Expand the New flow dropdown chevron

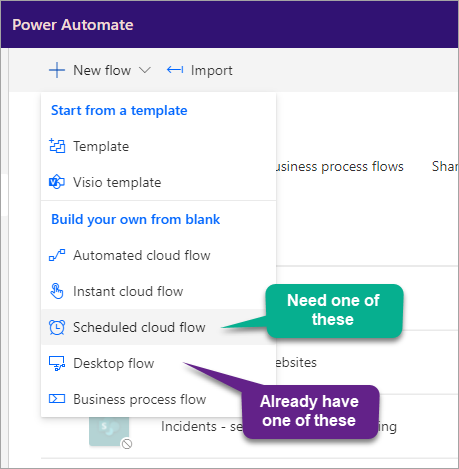point(145,70)
